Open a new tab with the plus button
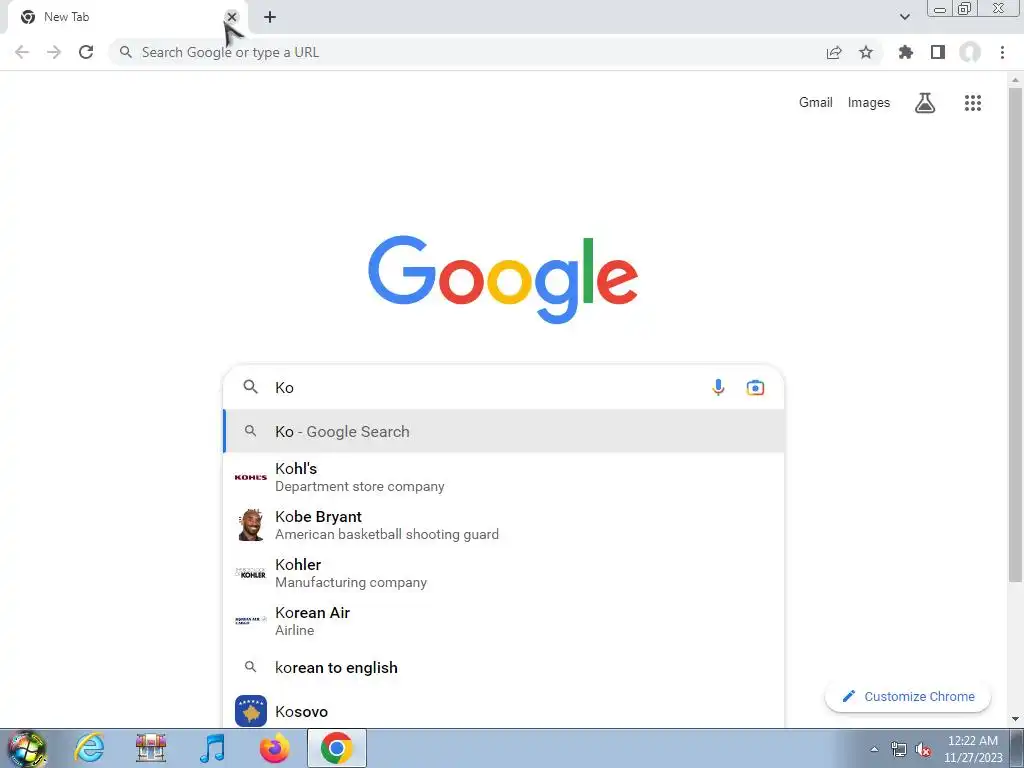The image size is (1024, 768). pyautogui.click(x=270, y=17)
